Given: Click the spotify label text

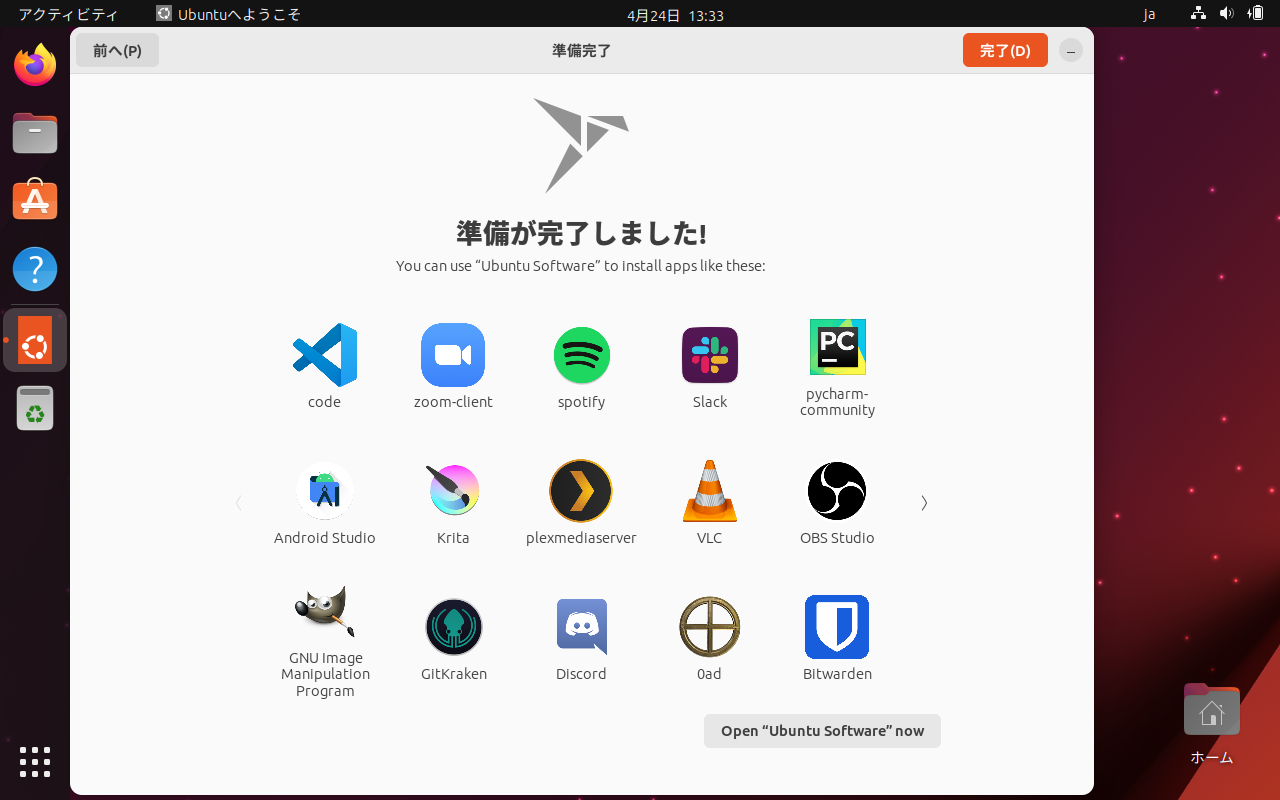Looking at the screenshot, I should pos(581,402).
